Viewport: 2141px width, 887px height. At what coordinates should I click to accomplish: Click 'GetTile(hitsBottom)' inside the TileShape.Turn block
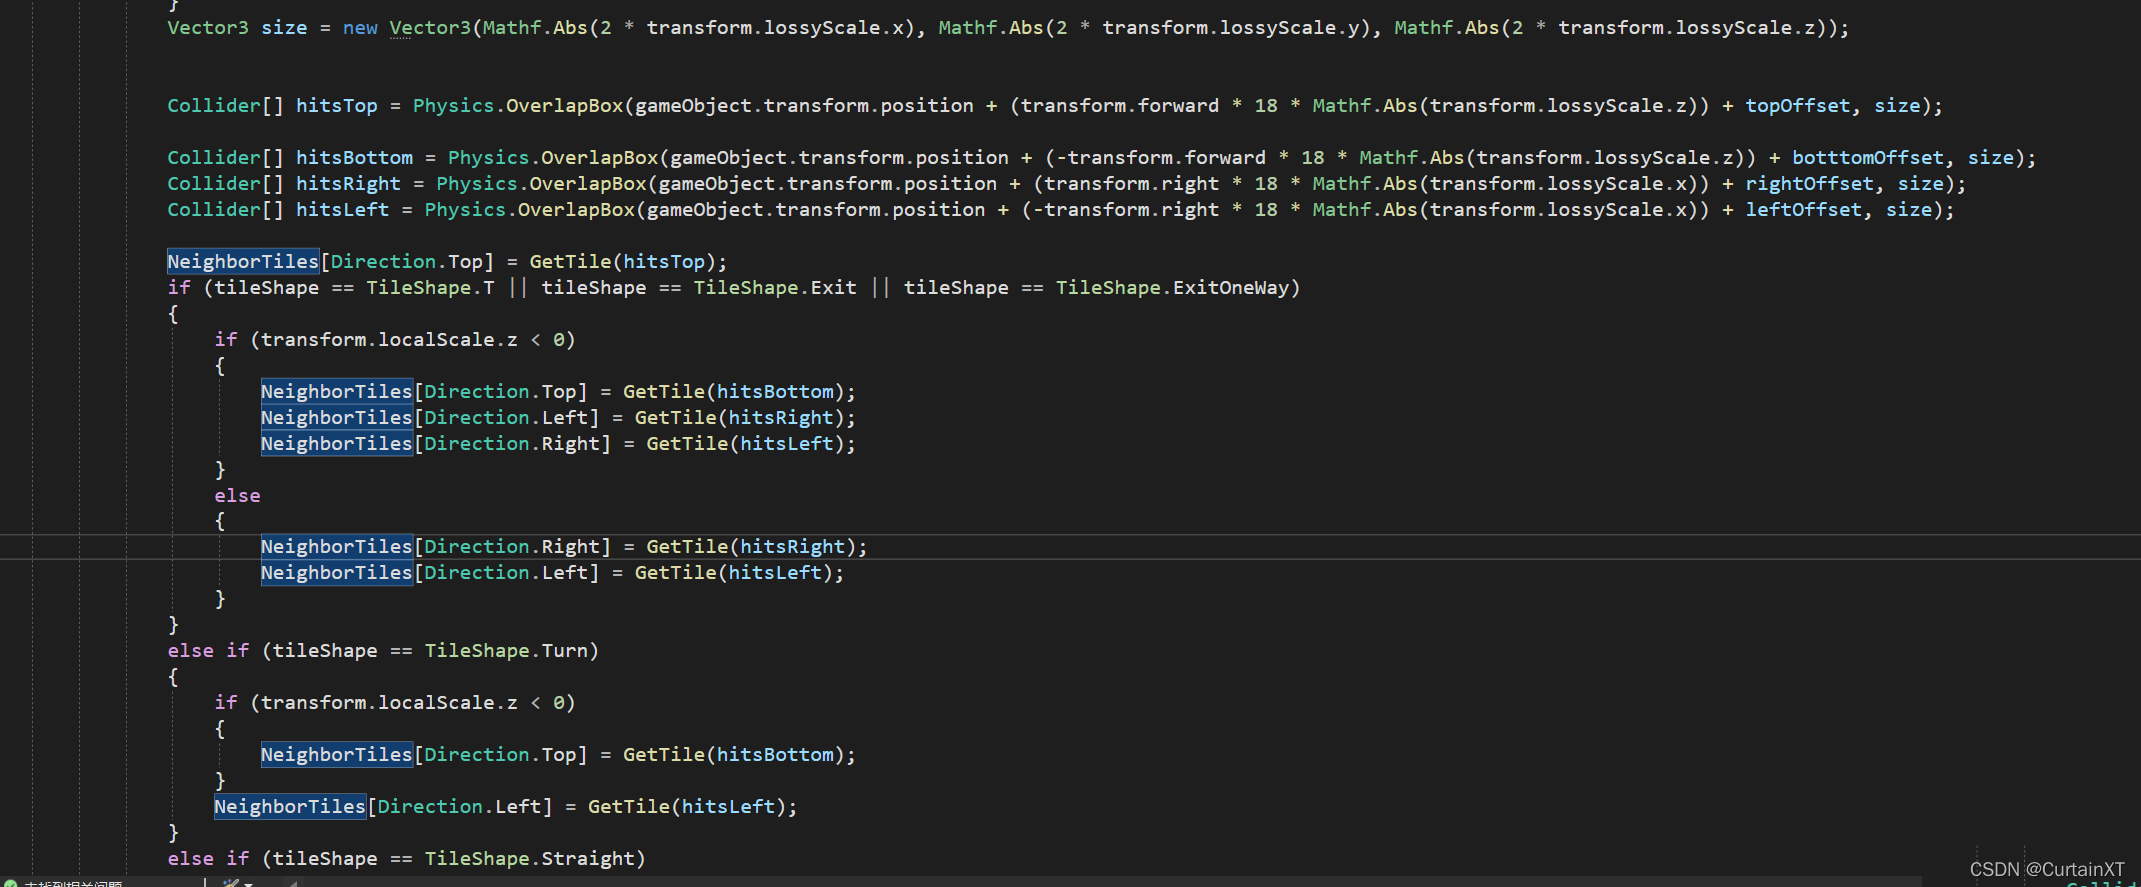733,755
